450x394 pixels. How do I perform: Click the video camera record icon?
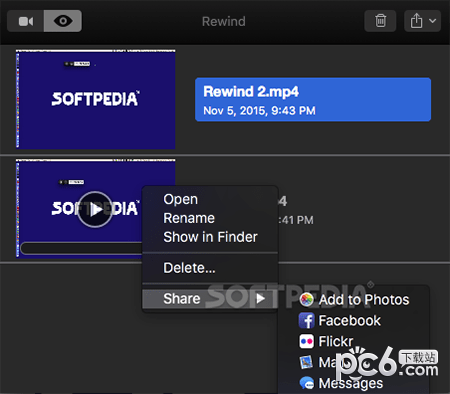click(26, 21)
